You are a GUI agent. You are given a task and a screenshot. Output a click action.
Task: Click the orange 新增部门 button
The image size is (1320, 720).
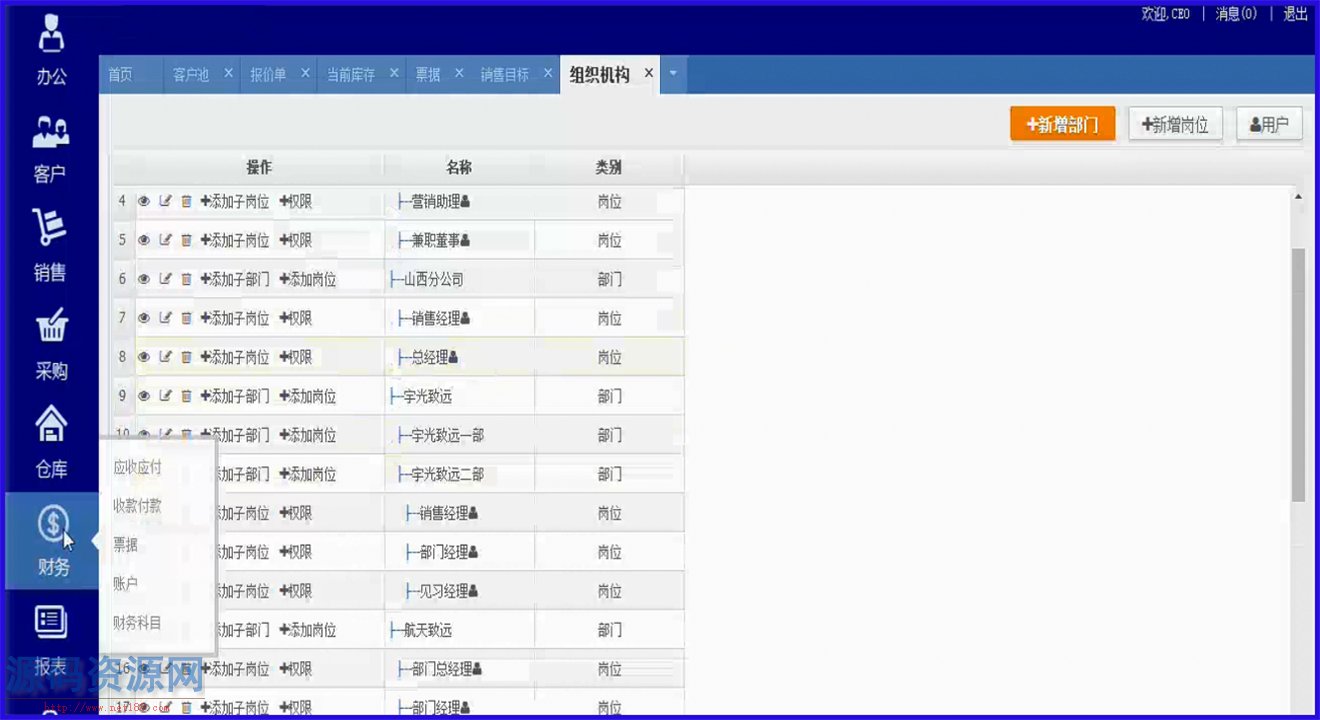tap(1062, 124)
